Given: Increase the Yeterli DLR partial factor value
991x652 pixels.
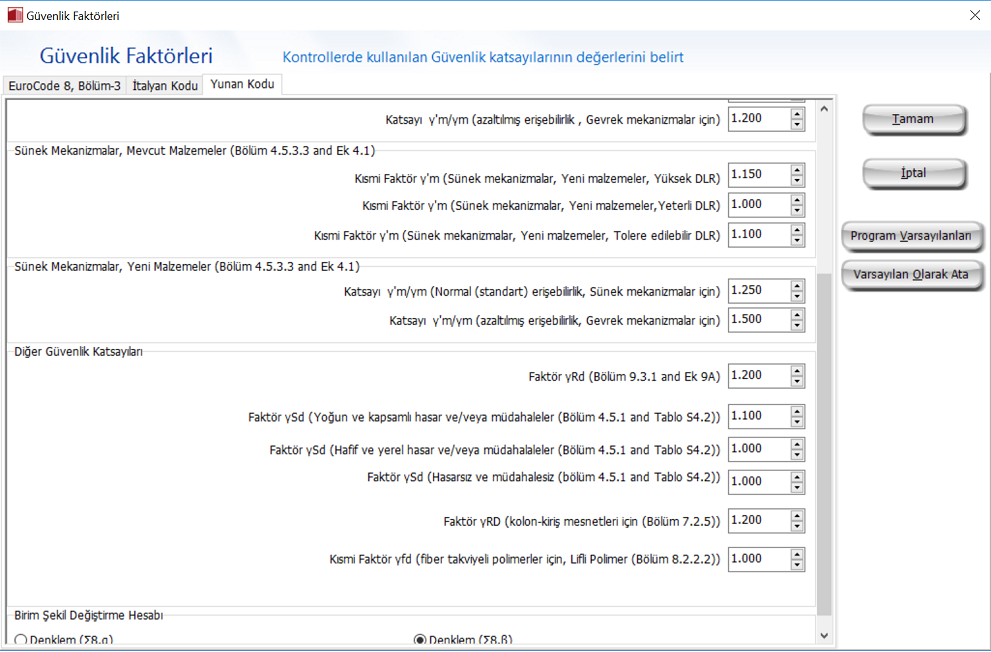Looking at the screenshot, I should 797,199.
